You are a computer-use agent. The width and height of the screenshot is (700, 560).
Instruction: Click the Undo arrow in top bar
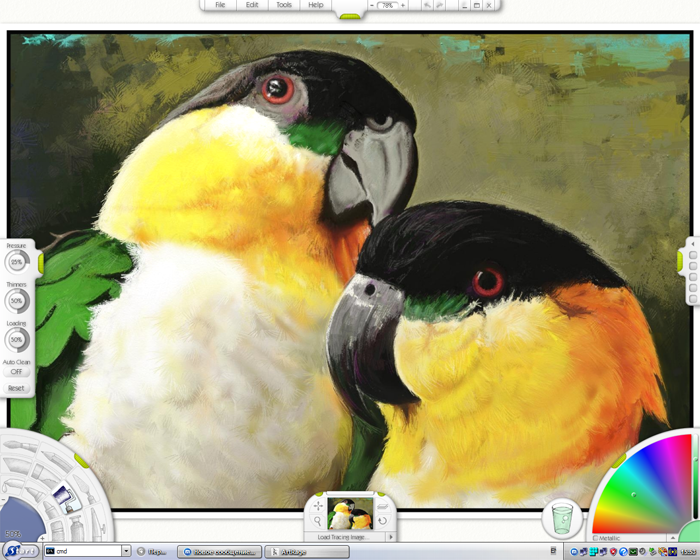coord(427,5)
